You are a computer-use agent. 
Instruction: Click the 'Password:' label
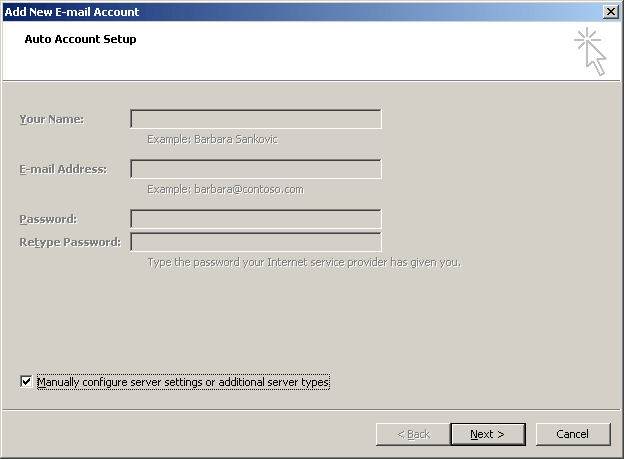48,219
